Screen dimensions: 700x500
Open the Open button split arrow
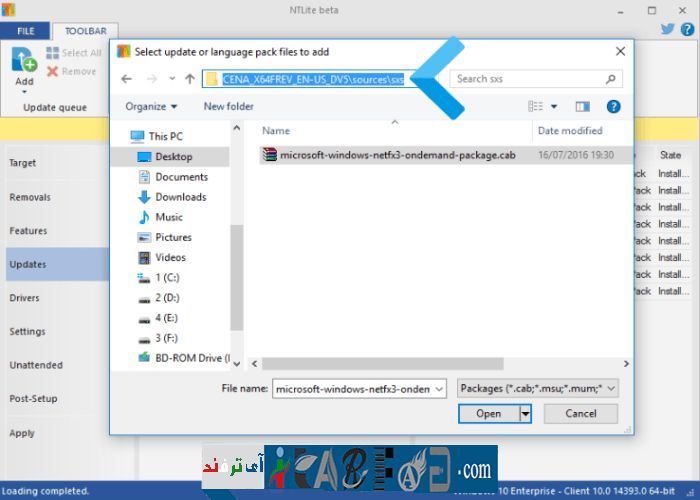(525, 413)
